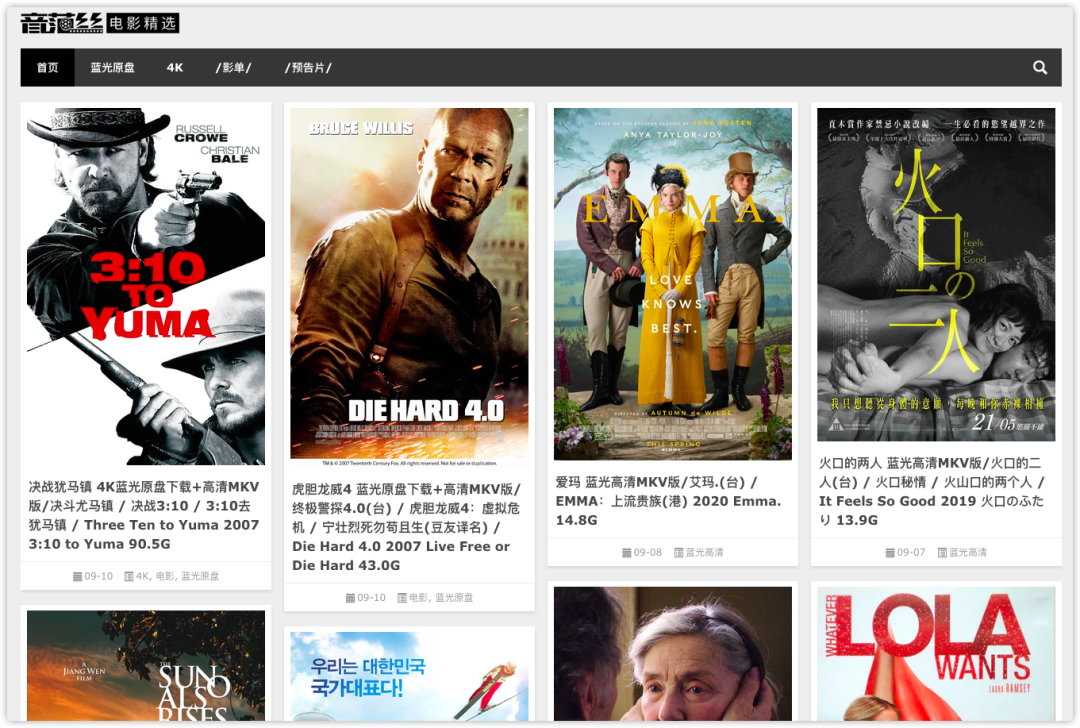Click the 4K tag under 决战犹马镇
The width and height of the screenshot is (1080, 728).
point(142,576)
